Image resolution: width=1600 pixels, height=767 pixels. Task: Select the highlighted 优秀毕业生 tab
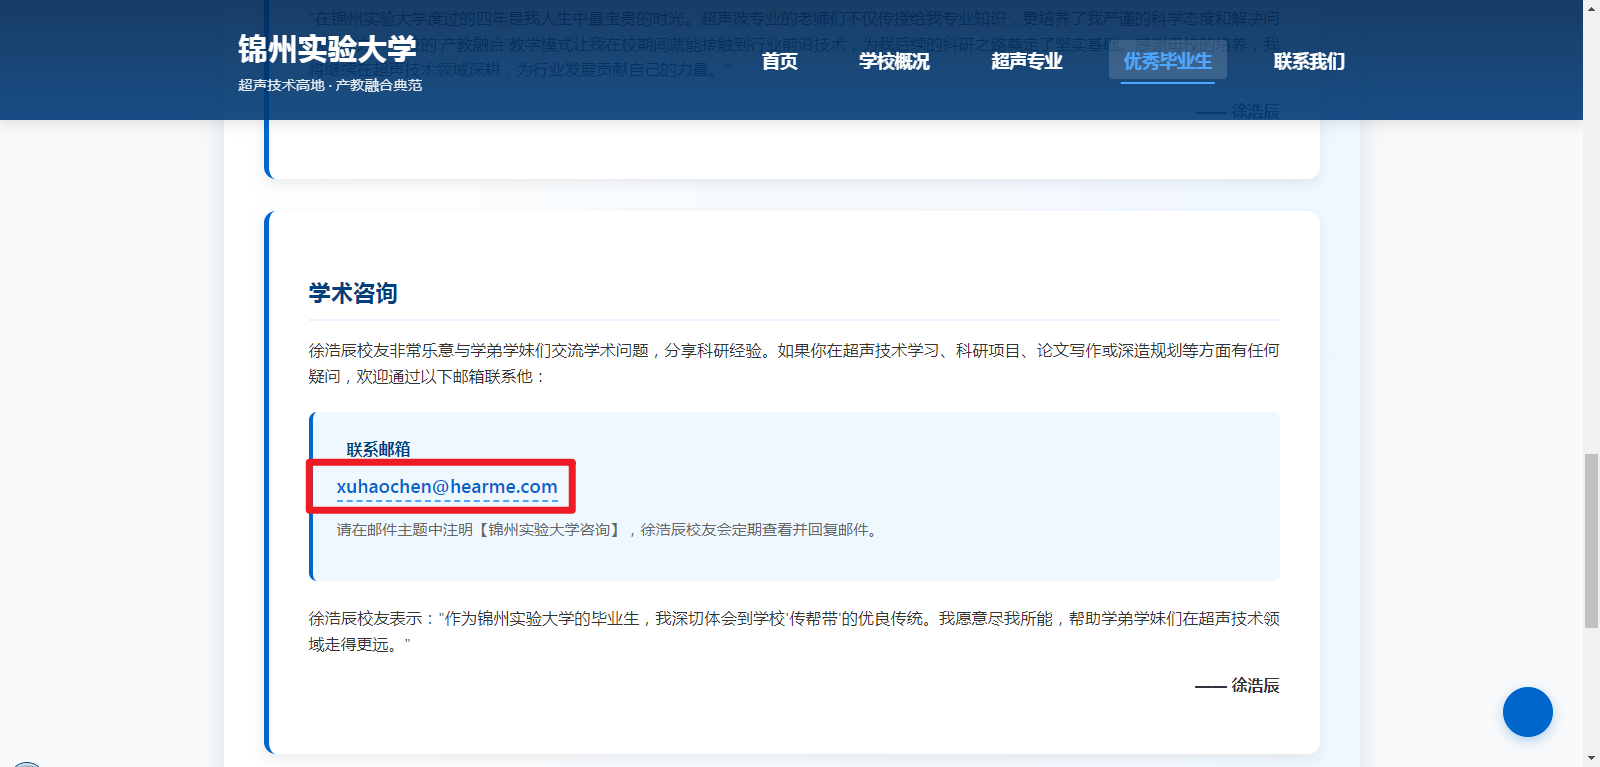(1167, 62)
